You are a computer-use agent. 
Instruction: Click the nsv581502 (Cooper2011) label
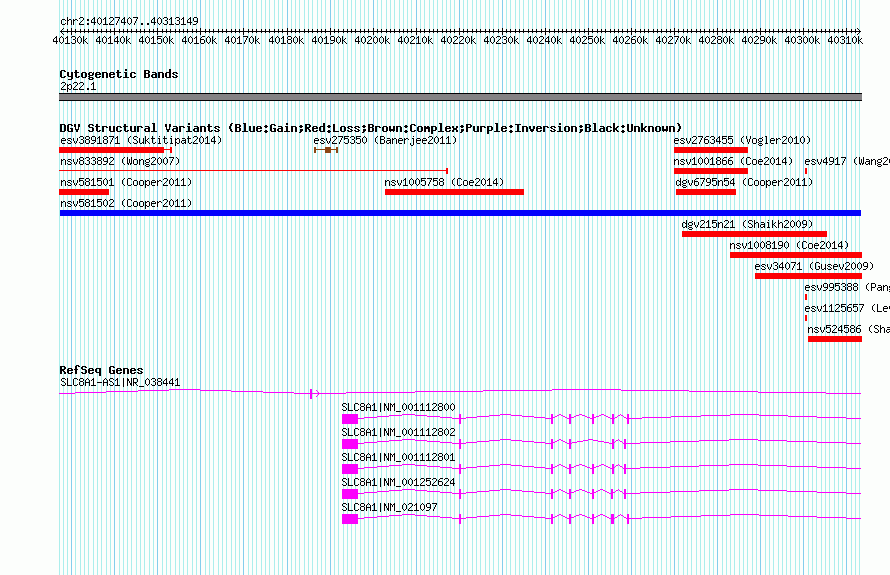pyautogui.click(x=126, y=203)
